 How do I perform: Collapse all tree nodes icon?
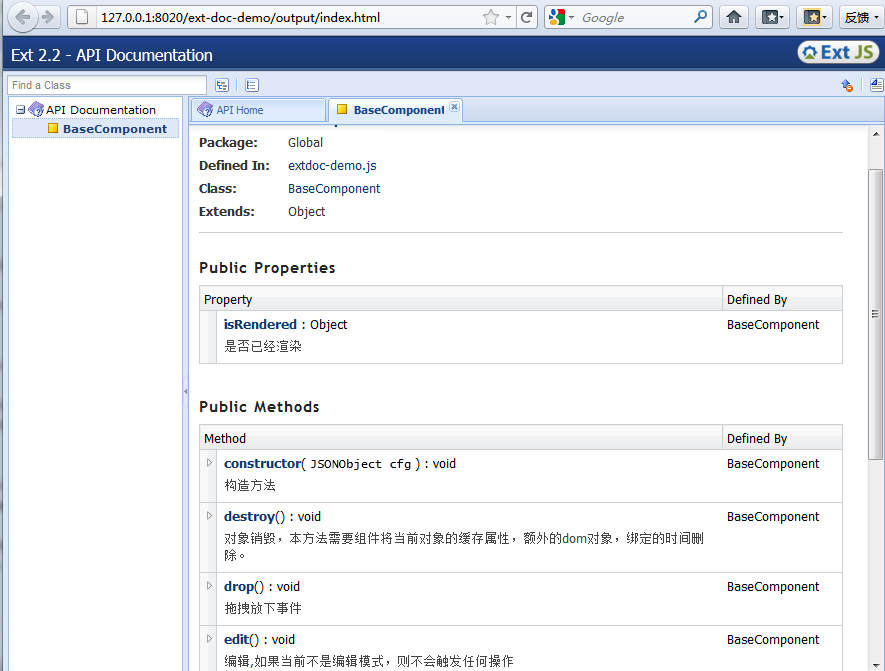click(252, 85)
